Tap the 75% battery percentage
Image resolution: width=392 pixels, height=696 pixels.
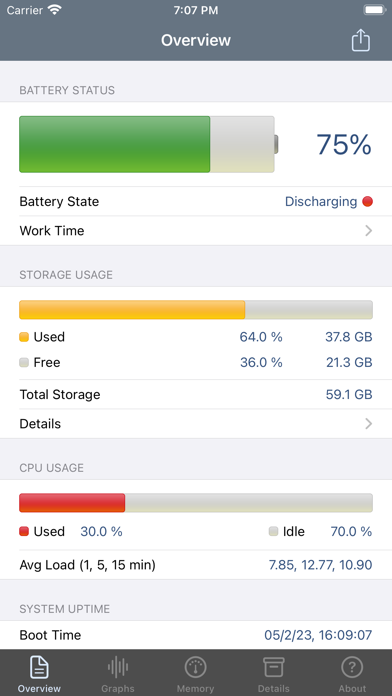(x=344, y=144)
